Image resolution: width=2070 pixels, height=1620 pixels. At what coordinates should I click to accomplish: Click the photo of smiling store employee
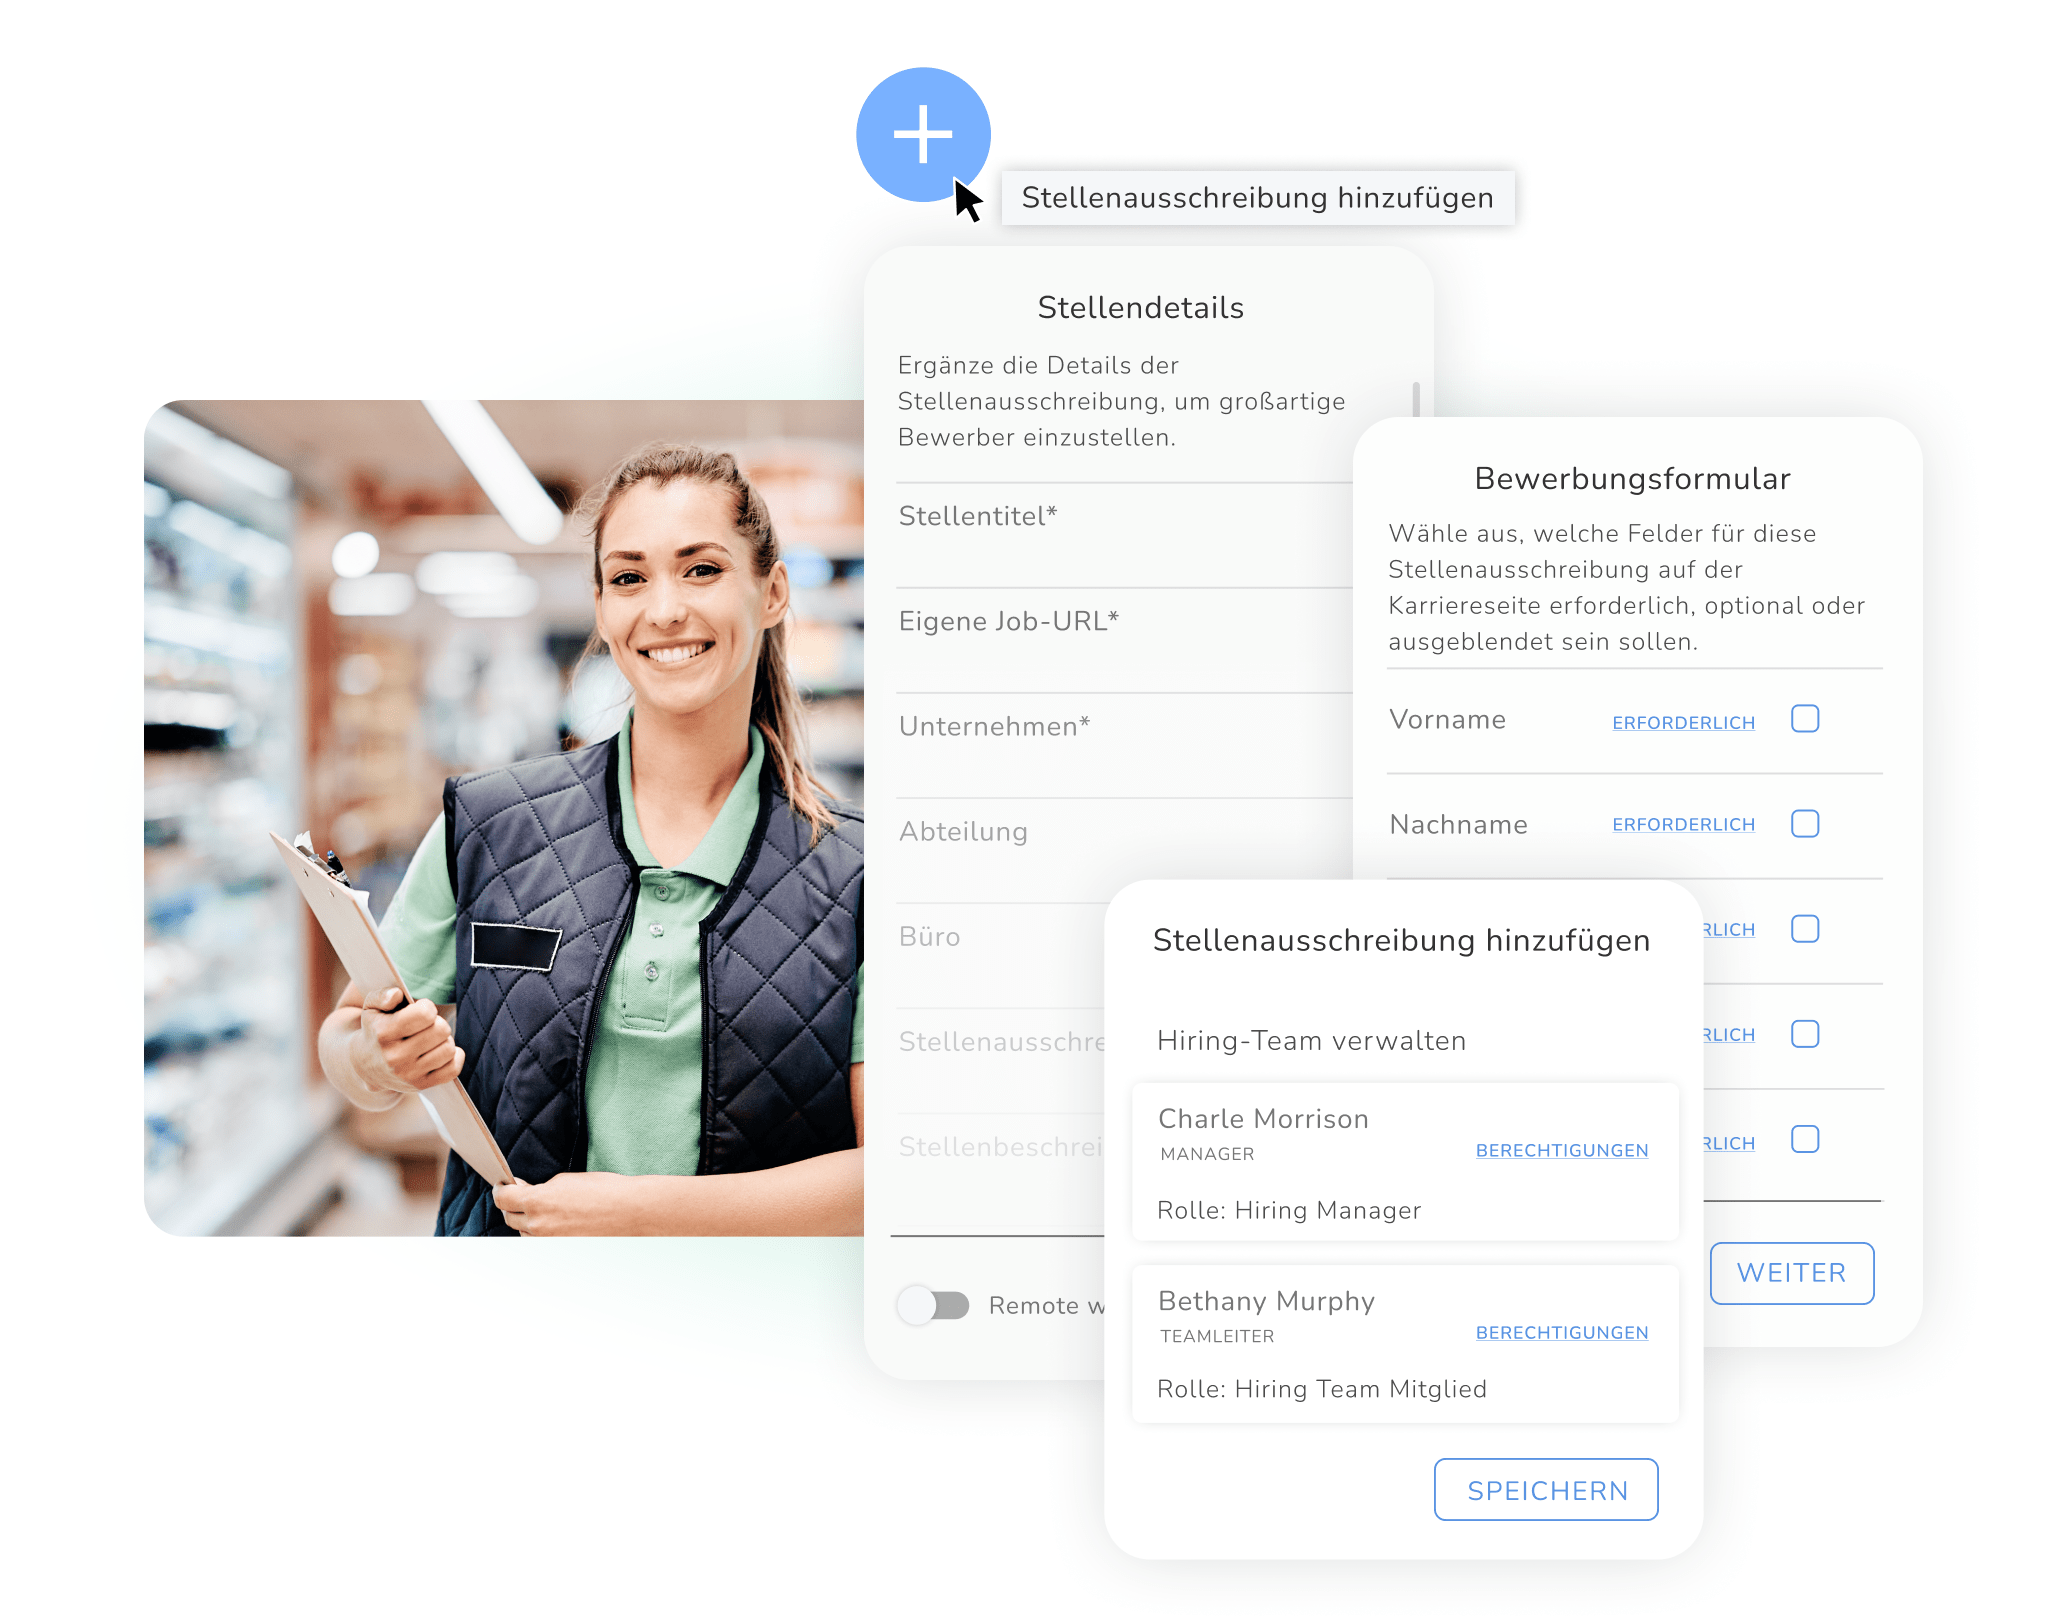(504, 818)
